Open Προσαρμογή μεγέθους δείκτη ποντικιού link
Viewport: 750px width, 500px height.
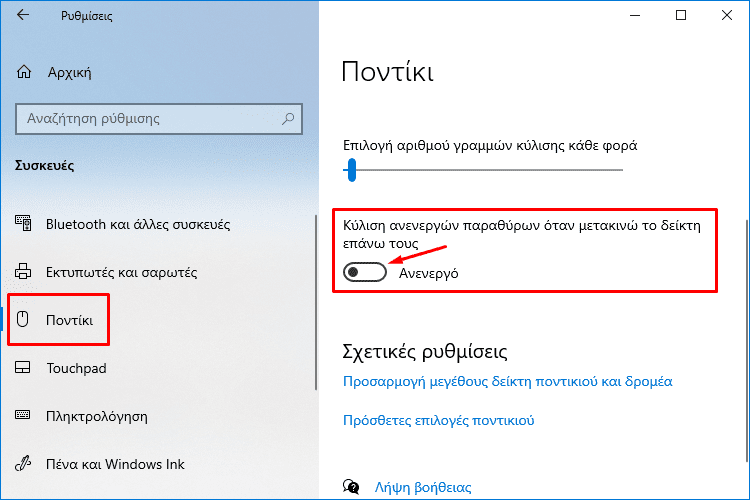pos(507,381)
